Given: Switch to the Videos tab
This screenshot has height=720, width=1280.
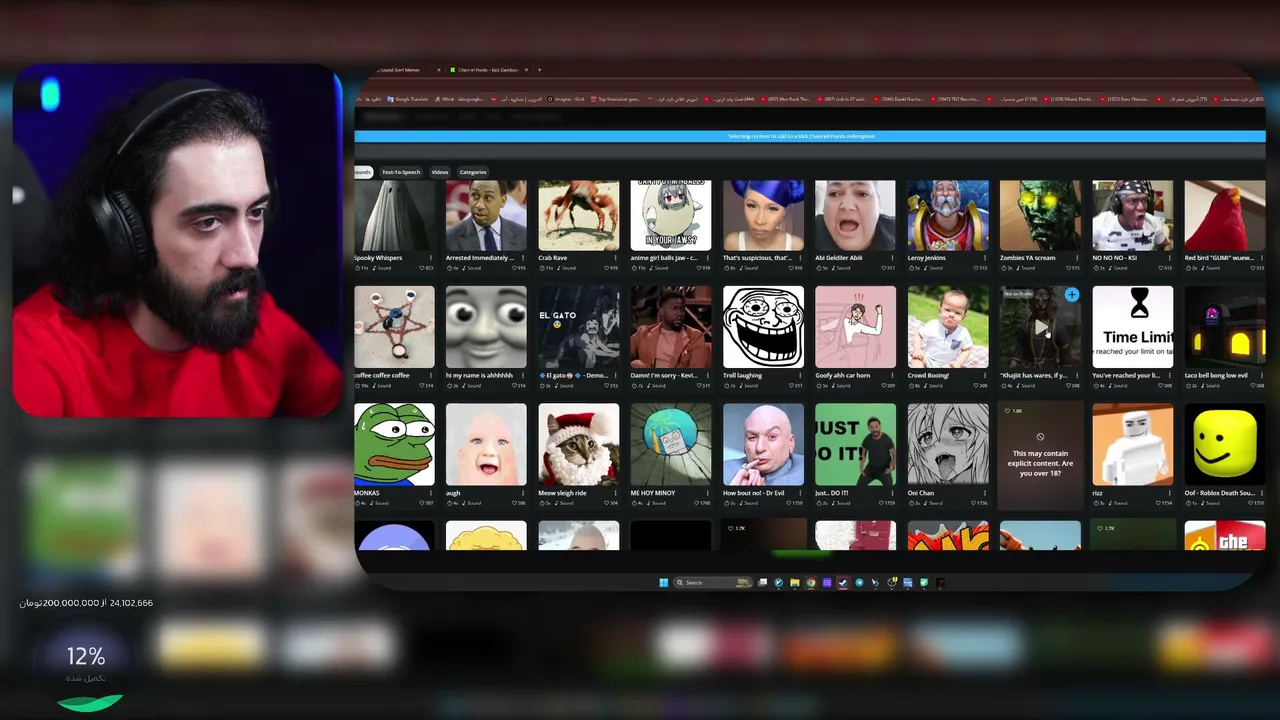Looking at the screenshot, I should click(440, 172).
